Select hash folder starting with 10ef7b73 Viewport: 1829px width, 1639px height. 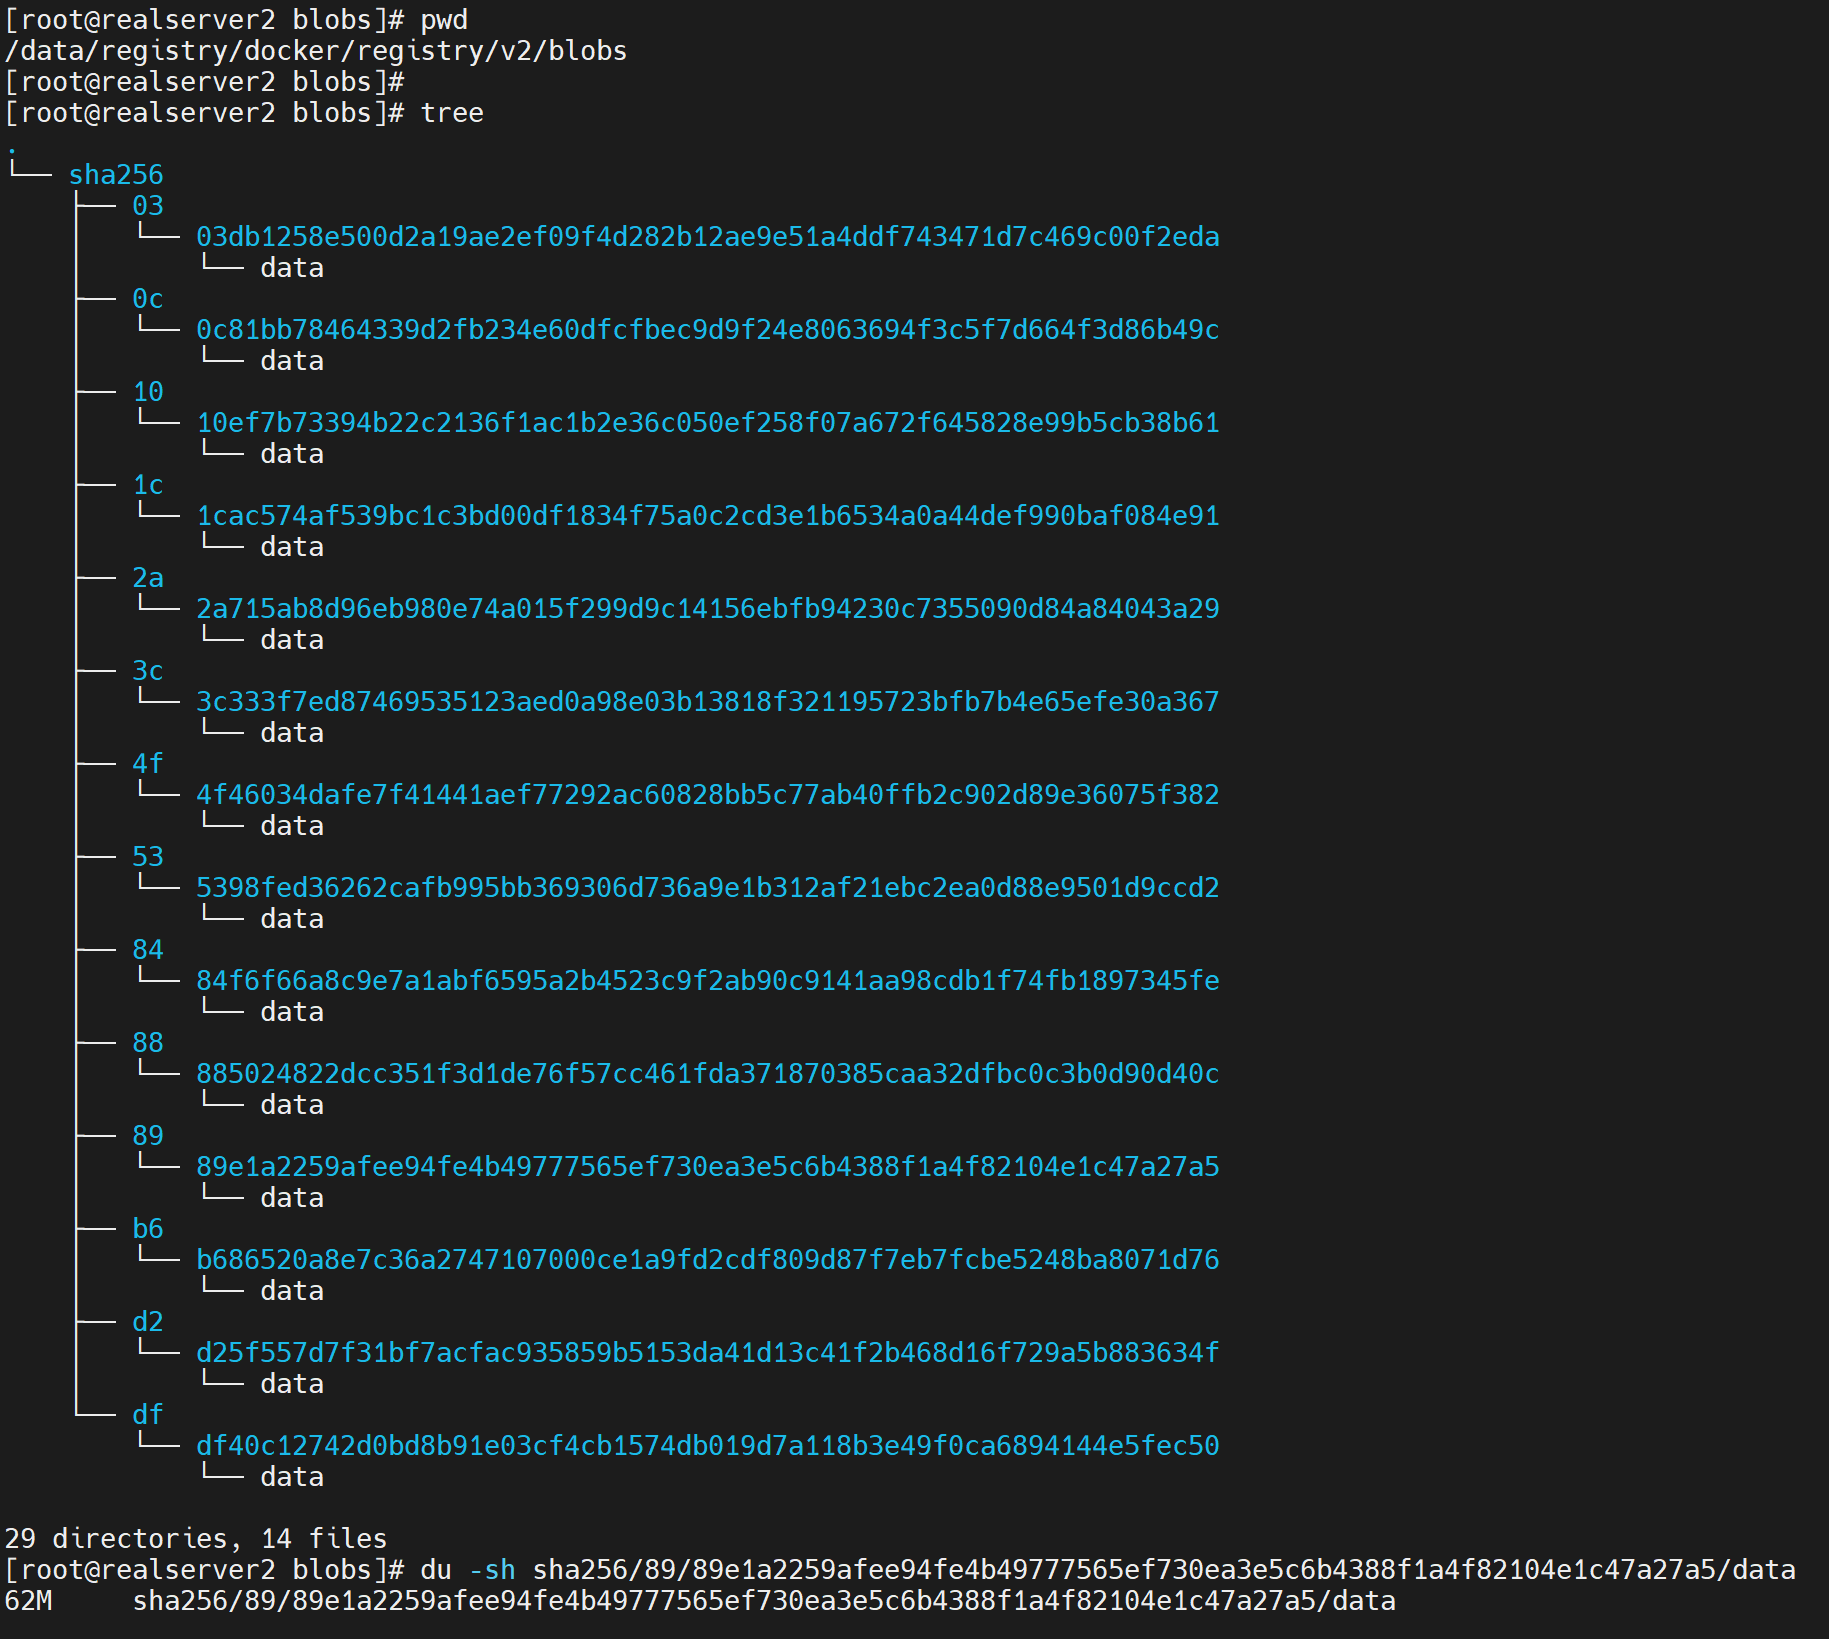coord(707,423)
